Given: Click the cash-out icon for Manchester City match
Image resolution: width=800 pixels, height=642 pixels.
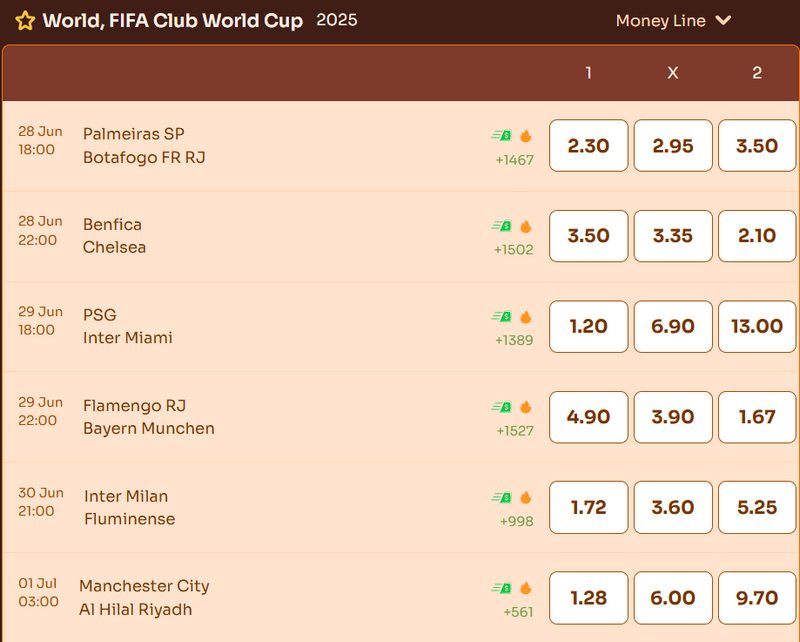Looking at the screenshot, I should click(502, 588).
